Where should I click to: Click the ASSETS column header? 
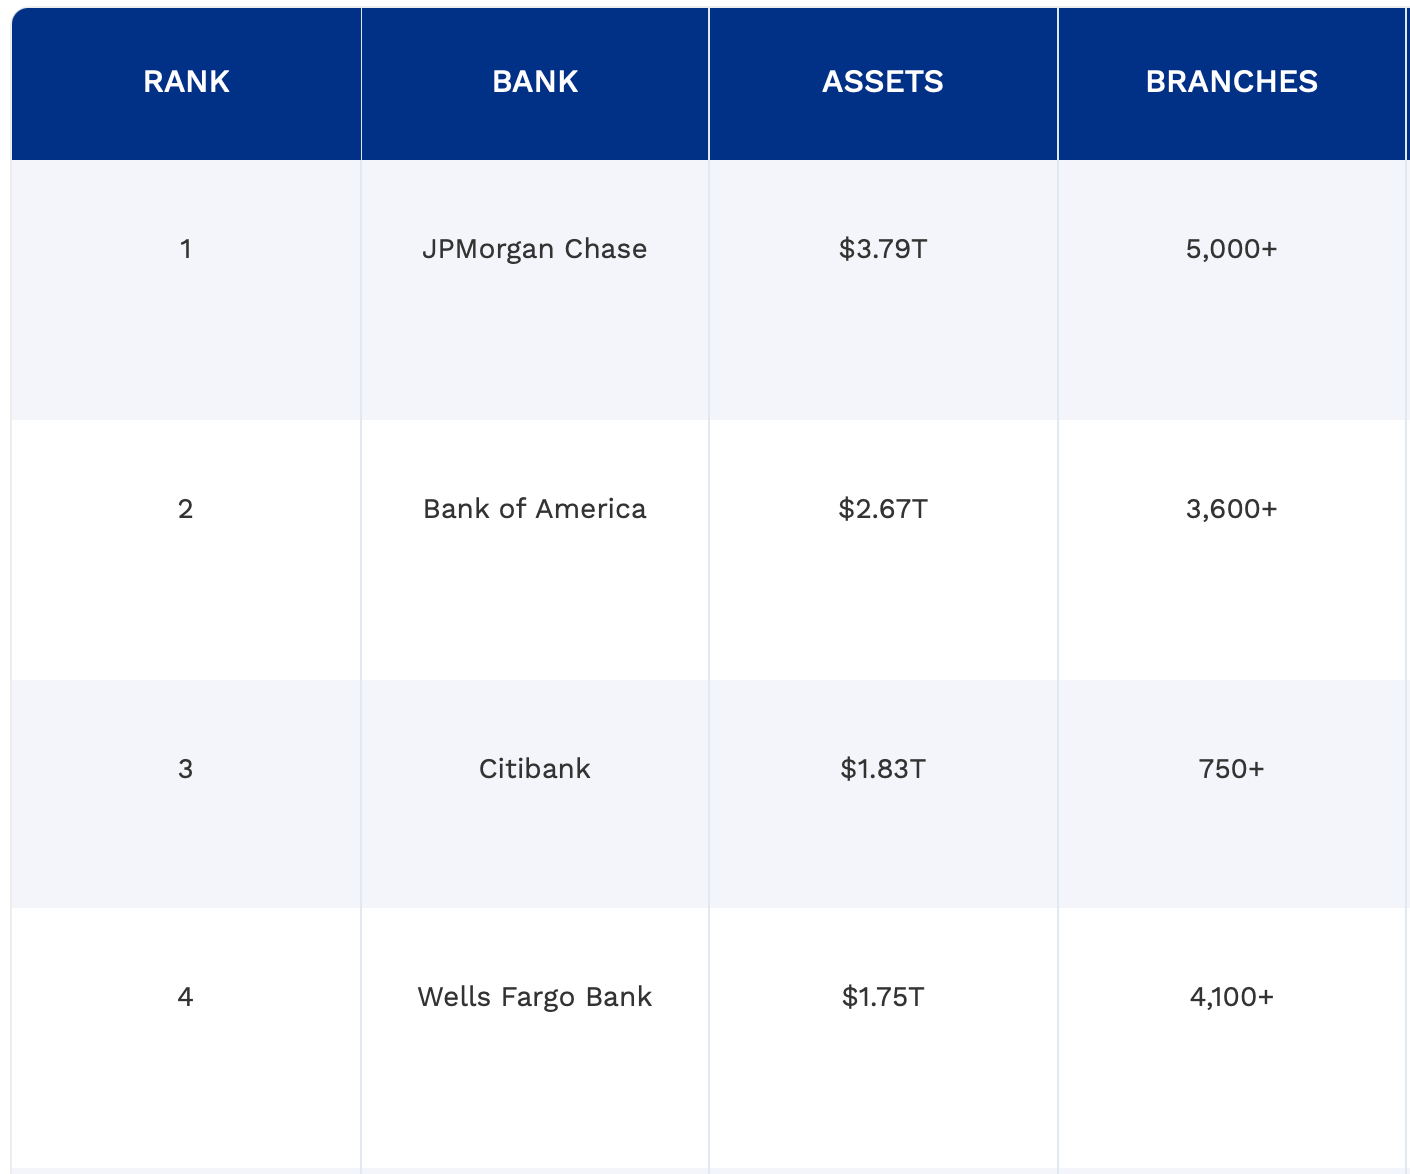pos(883,81)
